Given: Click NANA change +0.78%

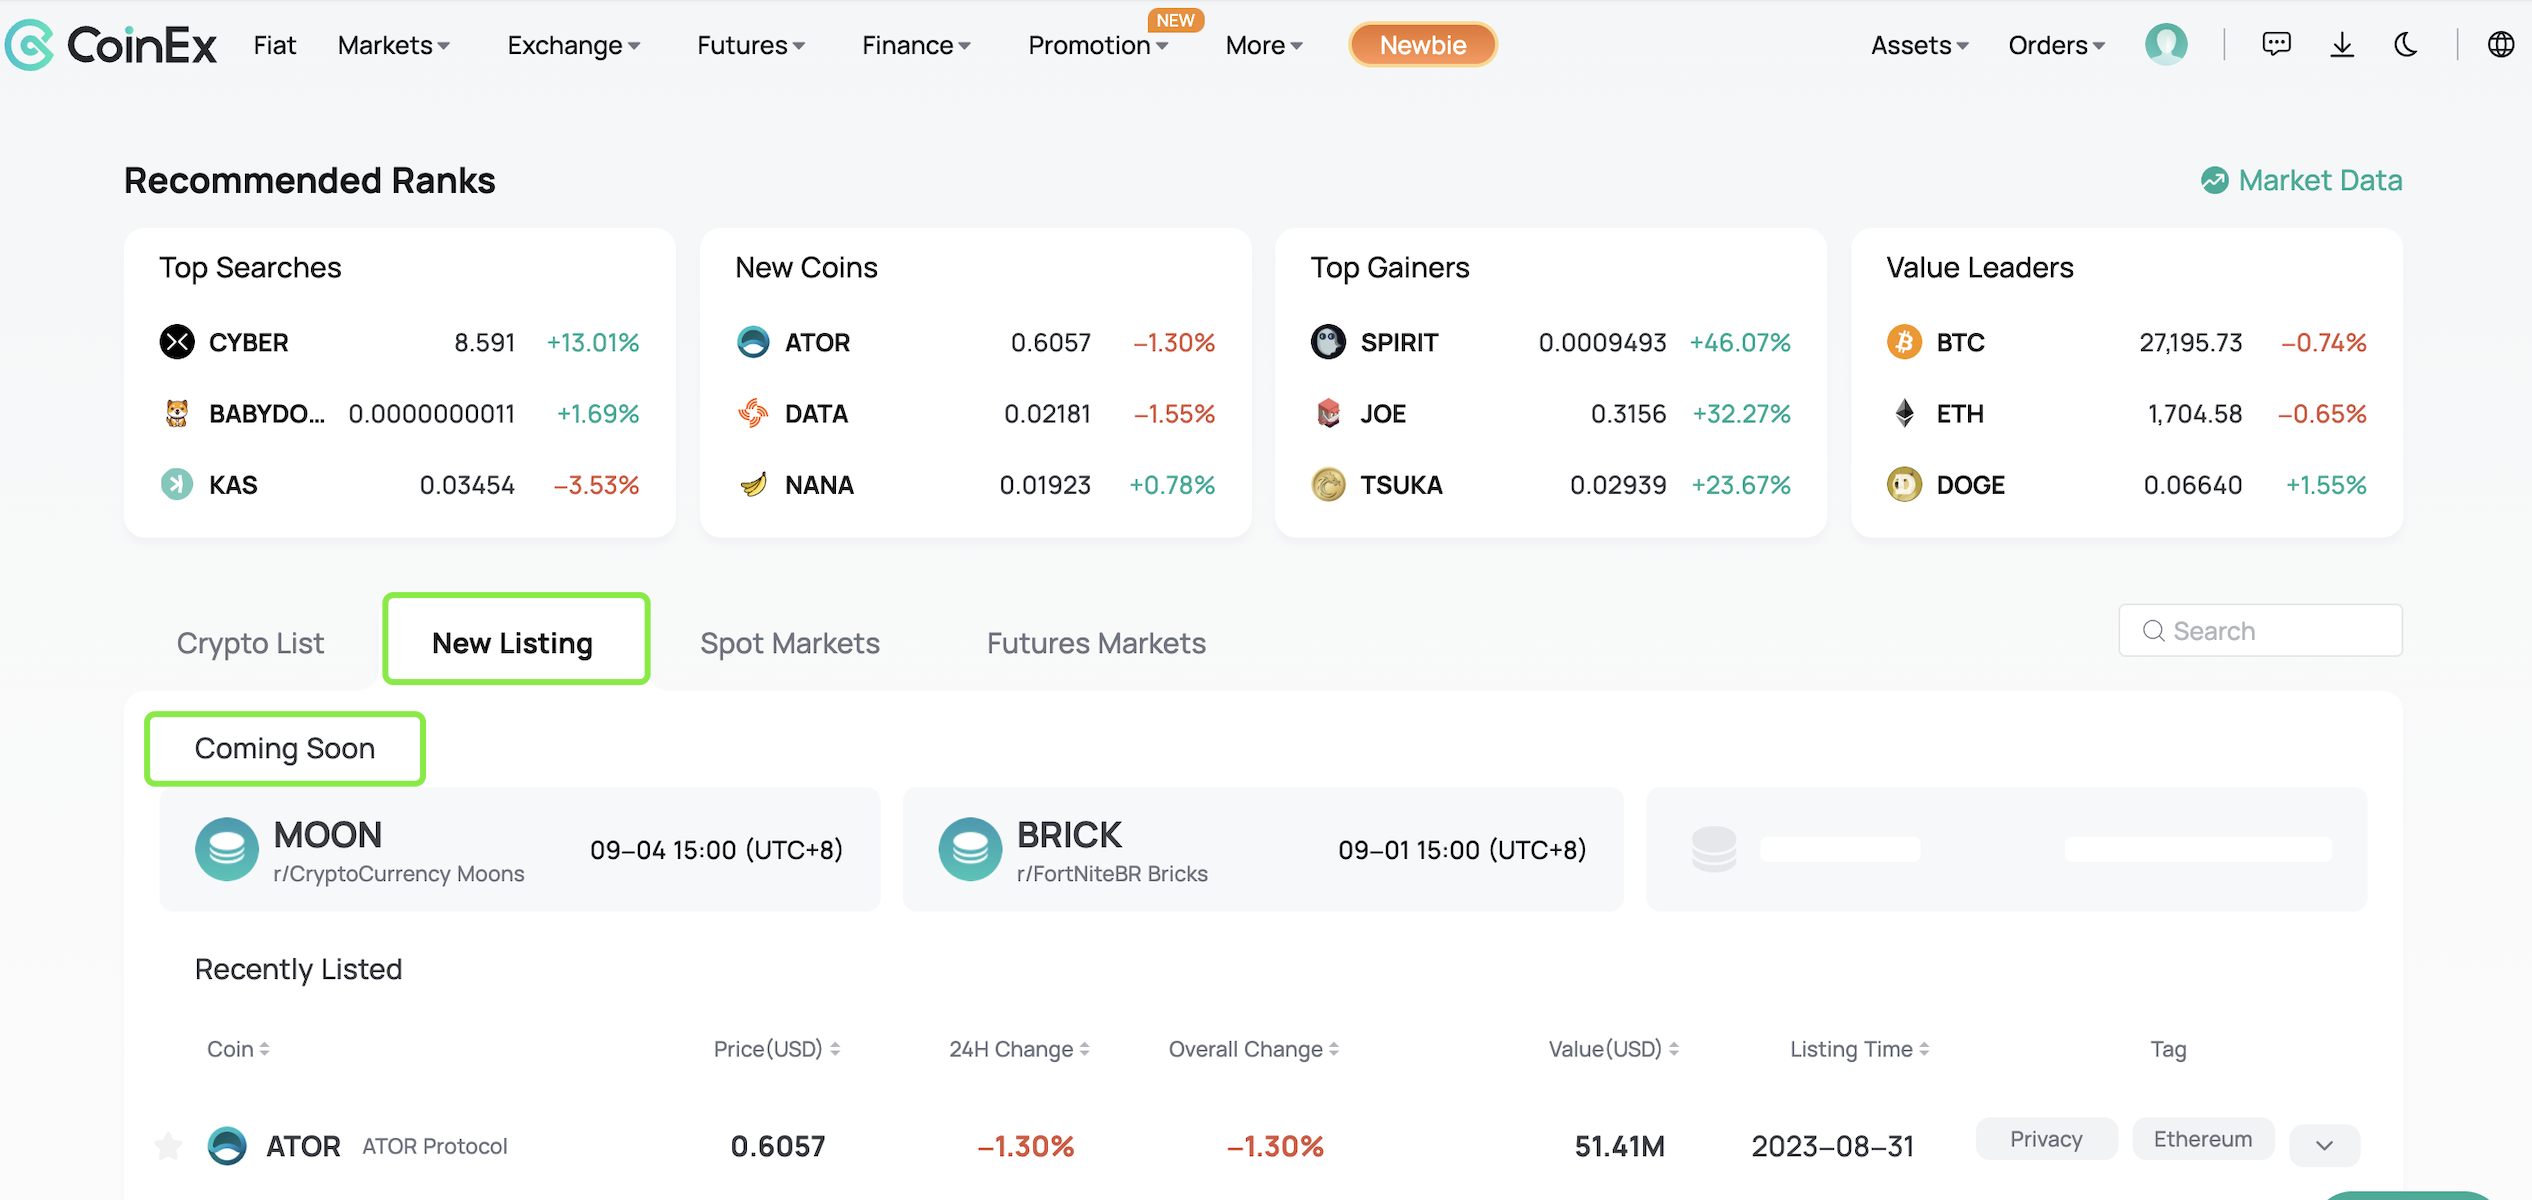Looking at the screenshot, I should coord(1171,484).
